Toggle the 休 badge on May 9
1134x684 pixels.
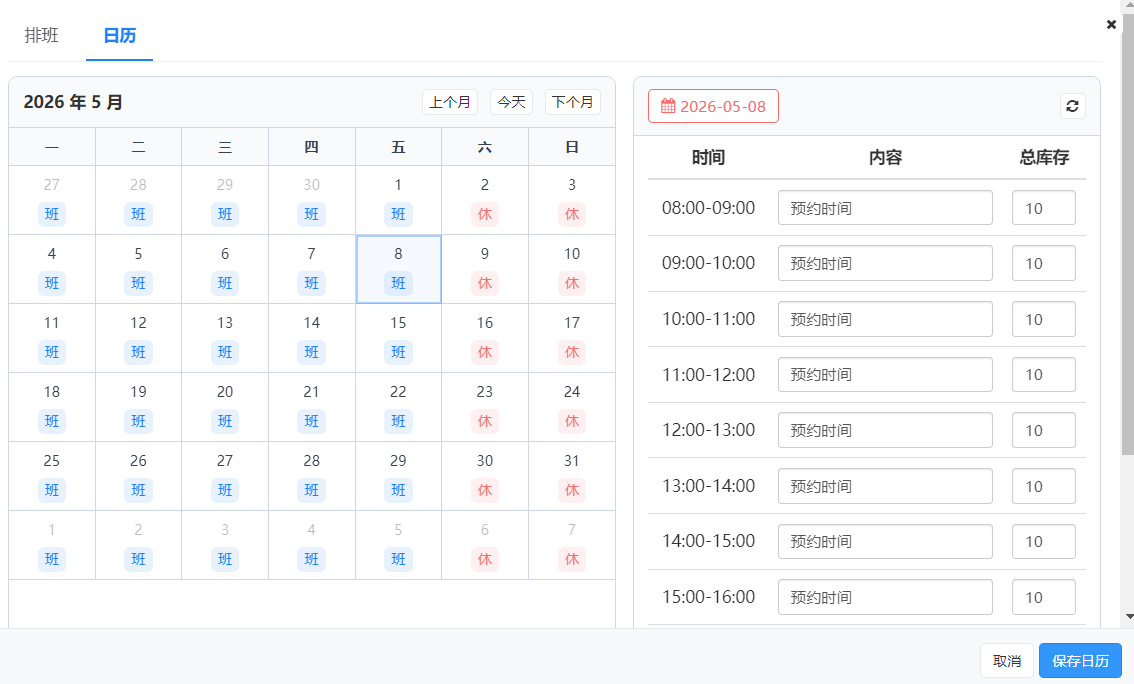(x=485, y=283)
